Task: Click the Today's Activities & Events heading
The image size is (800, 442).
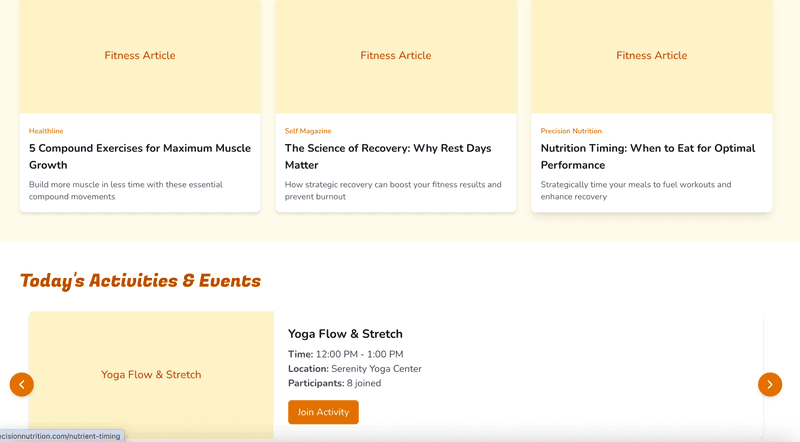Action: pos(140,281)
